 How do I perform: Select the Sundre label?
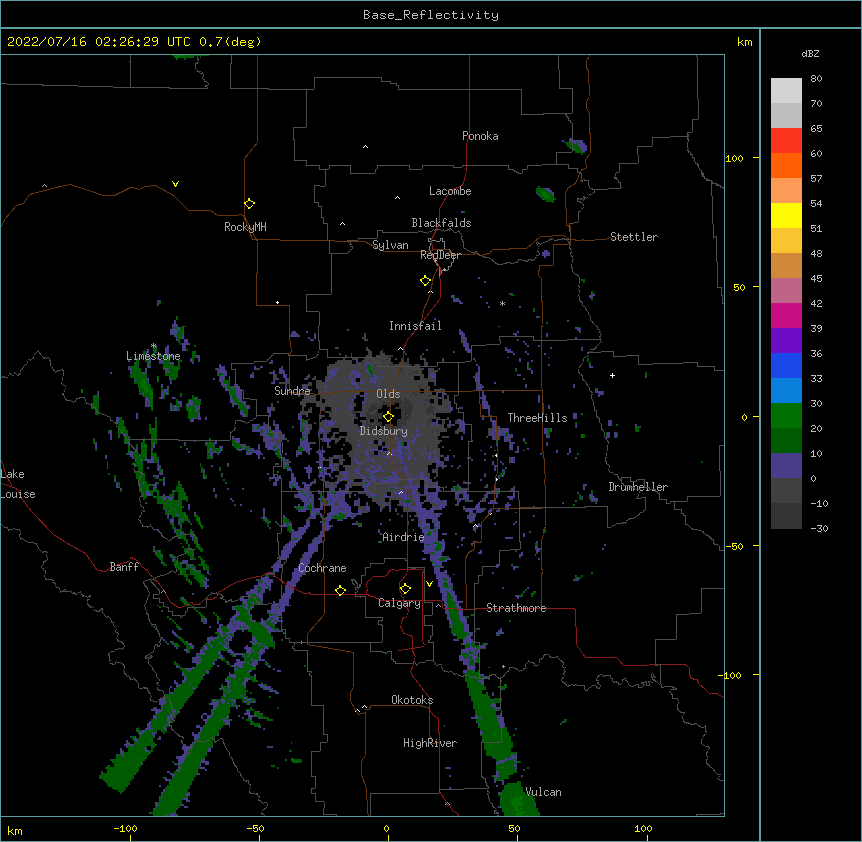tap(292, 391)
